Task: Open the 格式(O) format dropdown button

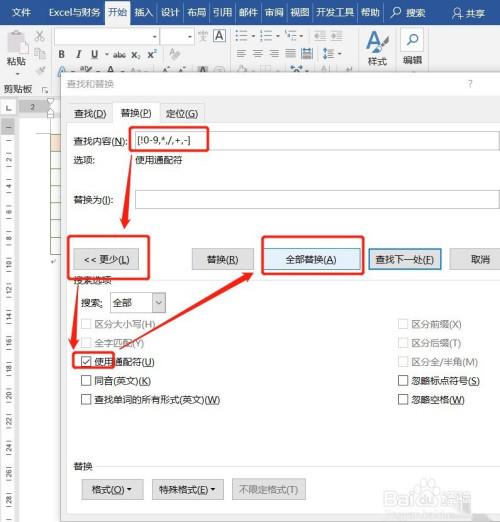Action: (x=112, y=489)
